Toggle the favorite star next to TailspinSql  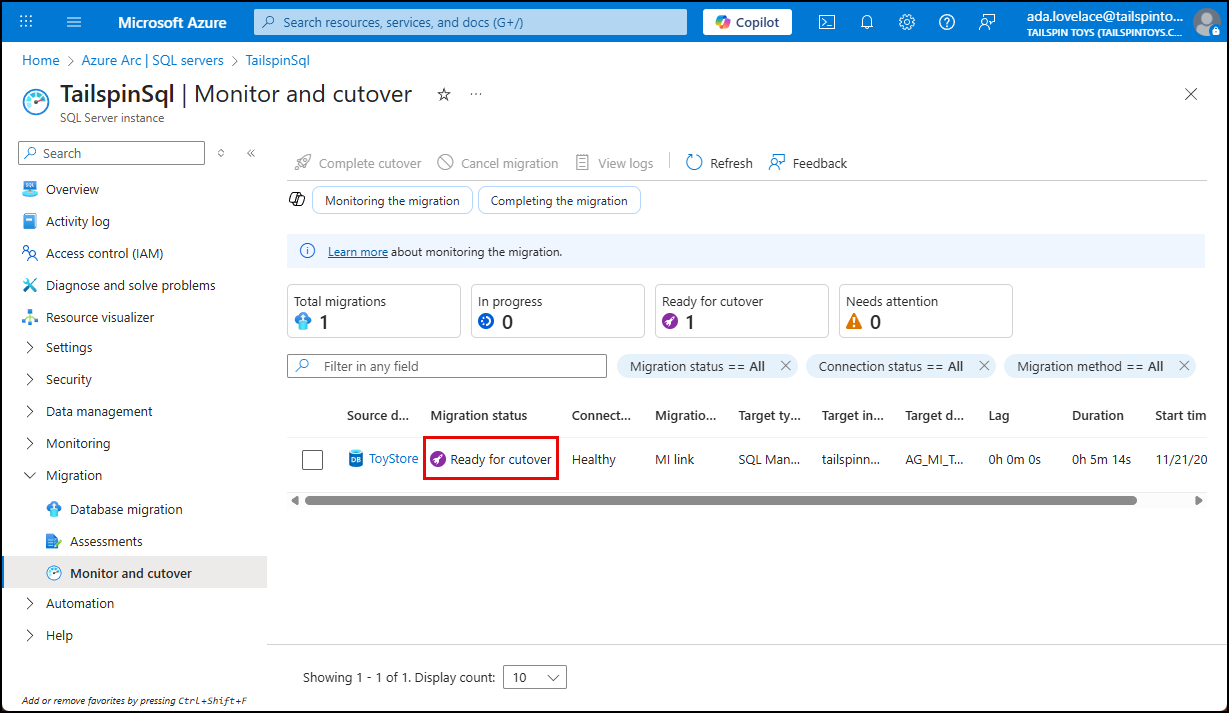(443, 93)
